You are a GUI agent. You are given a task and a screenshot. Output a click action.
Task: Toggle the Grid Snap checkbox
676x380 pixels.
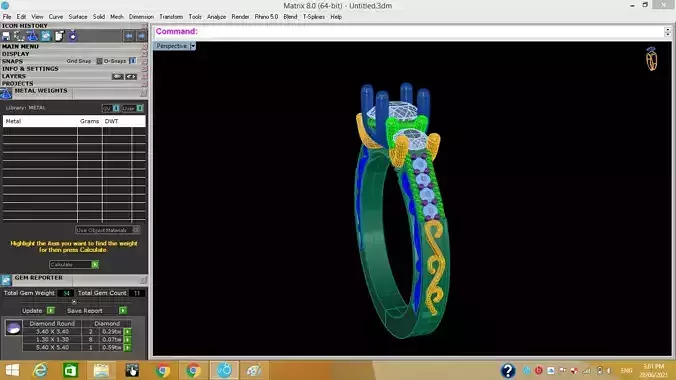[99, 61]
